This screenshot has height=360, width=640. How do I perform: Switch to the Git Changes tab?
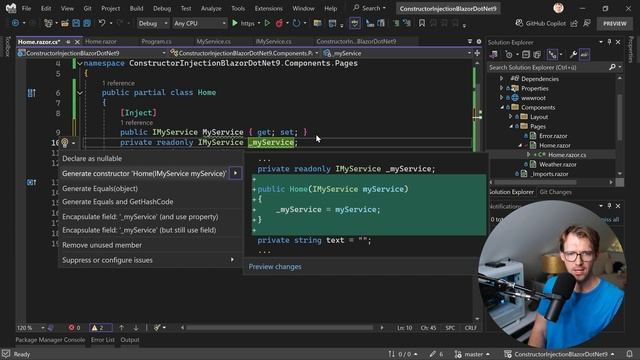point(555,192)
